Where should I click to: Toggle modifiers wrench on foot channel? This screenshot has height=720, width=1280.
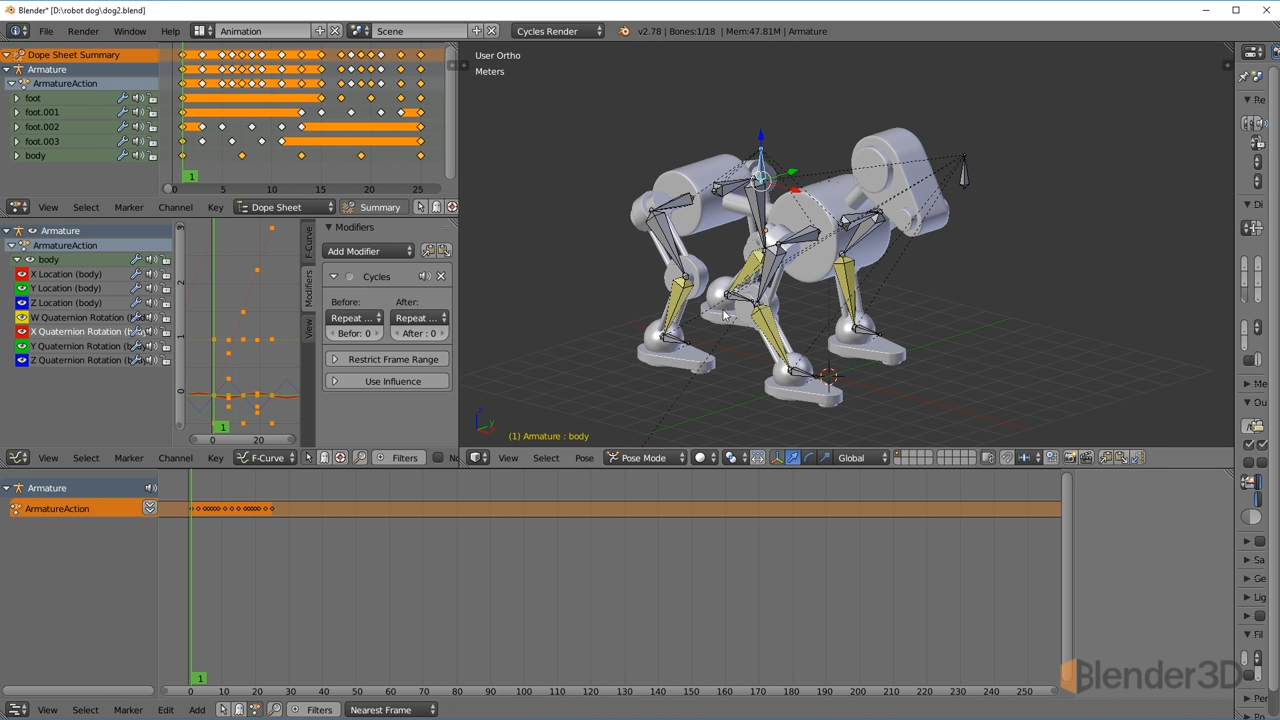coord(123,98)
